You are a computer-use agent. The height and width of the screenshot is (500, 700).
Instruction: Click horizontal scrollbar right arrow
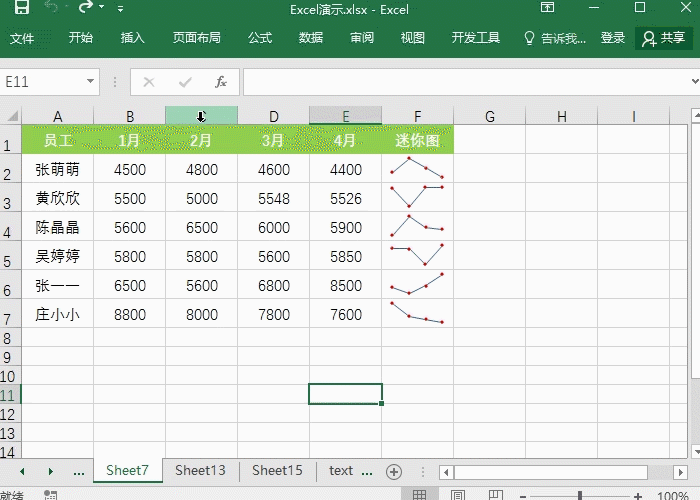click(680, 472)
